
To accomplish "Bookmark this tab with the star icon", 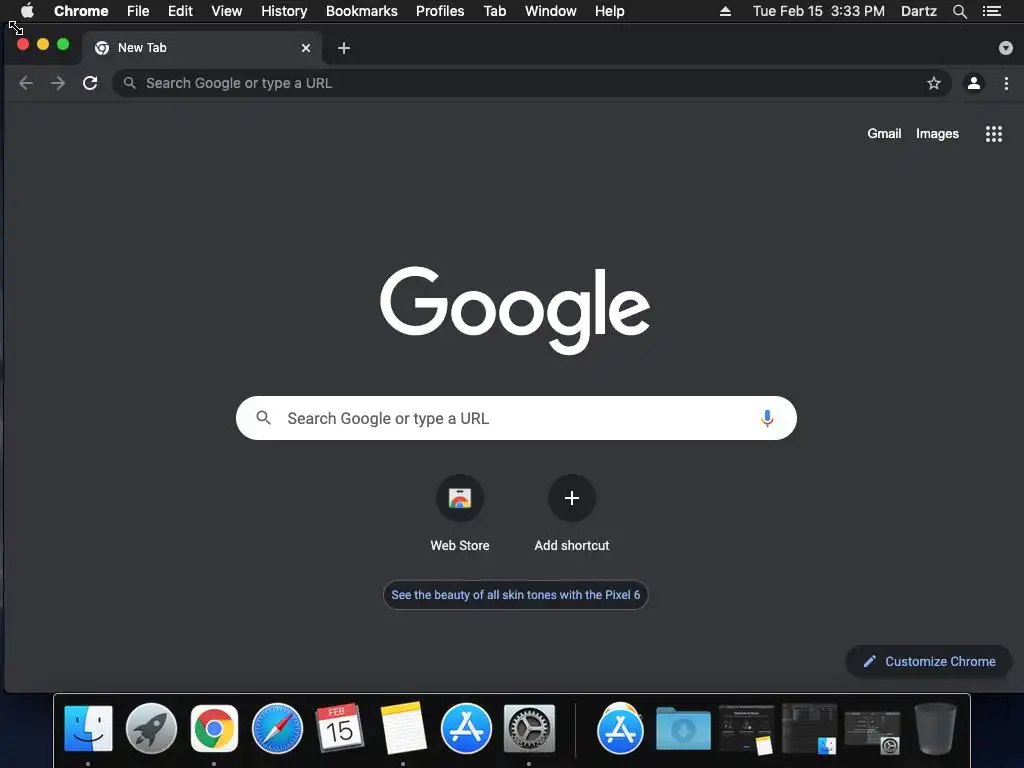I will click(x=934, y=83).
